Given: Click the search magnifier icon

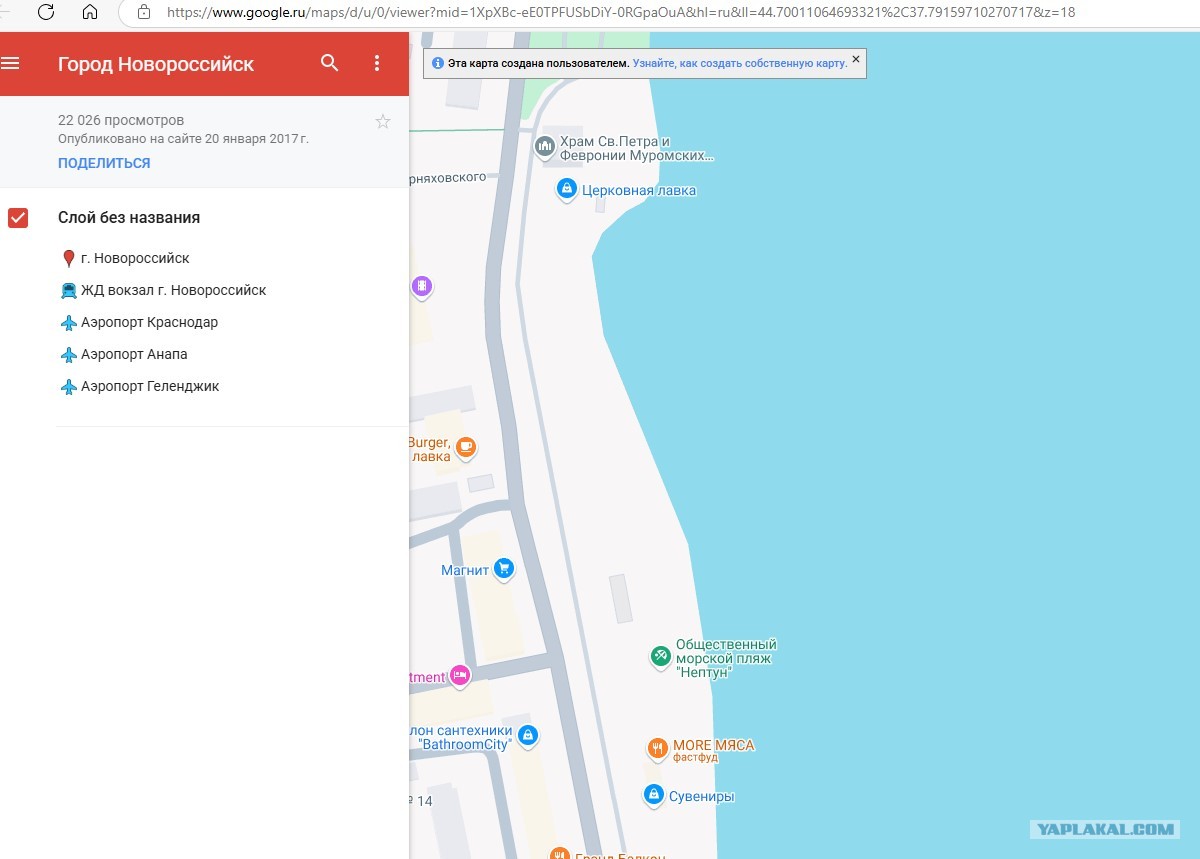Looking at the screenshot, I should click(x=330, y=63).
